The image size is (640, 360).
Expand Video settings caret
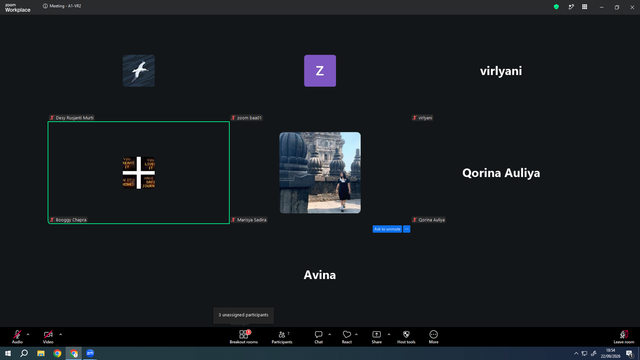point(60,334)
